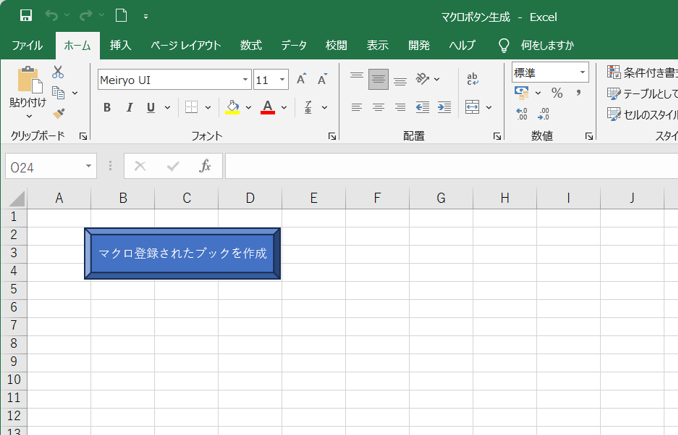
Task: Click the Insert Function fx icon
Action: [205, 166]
